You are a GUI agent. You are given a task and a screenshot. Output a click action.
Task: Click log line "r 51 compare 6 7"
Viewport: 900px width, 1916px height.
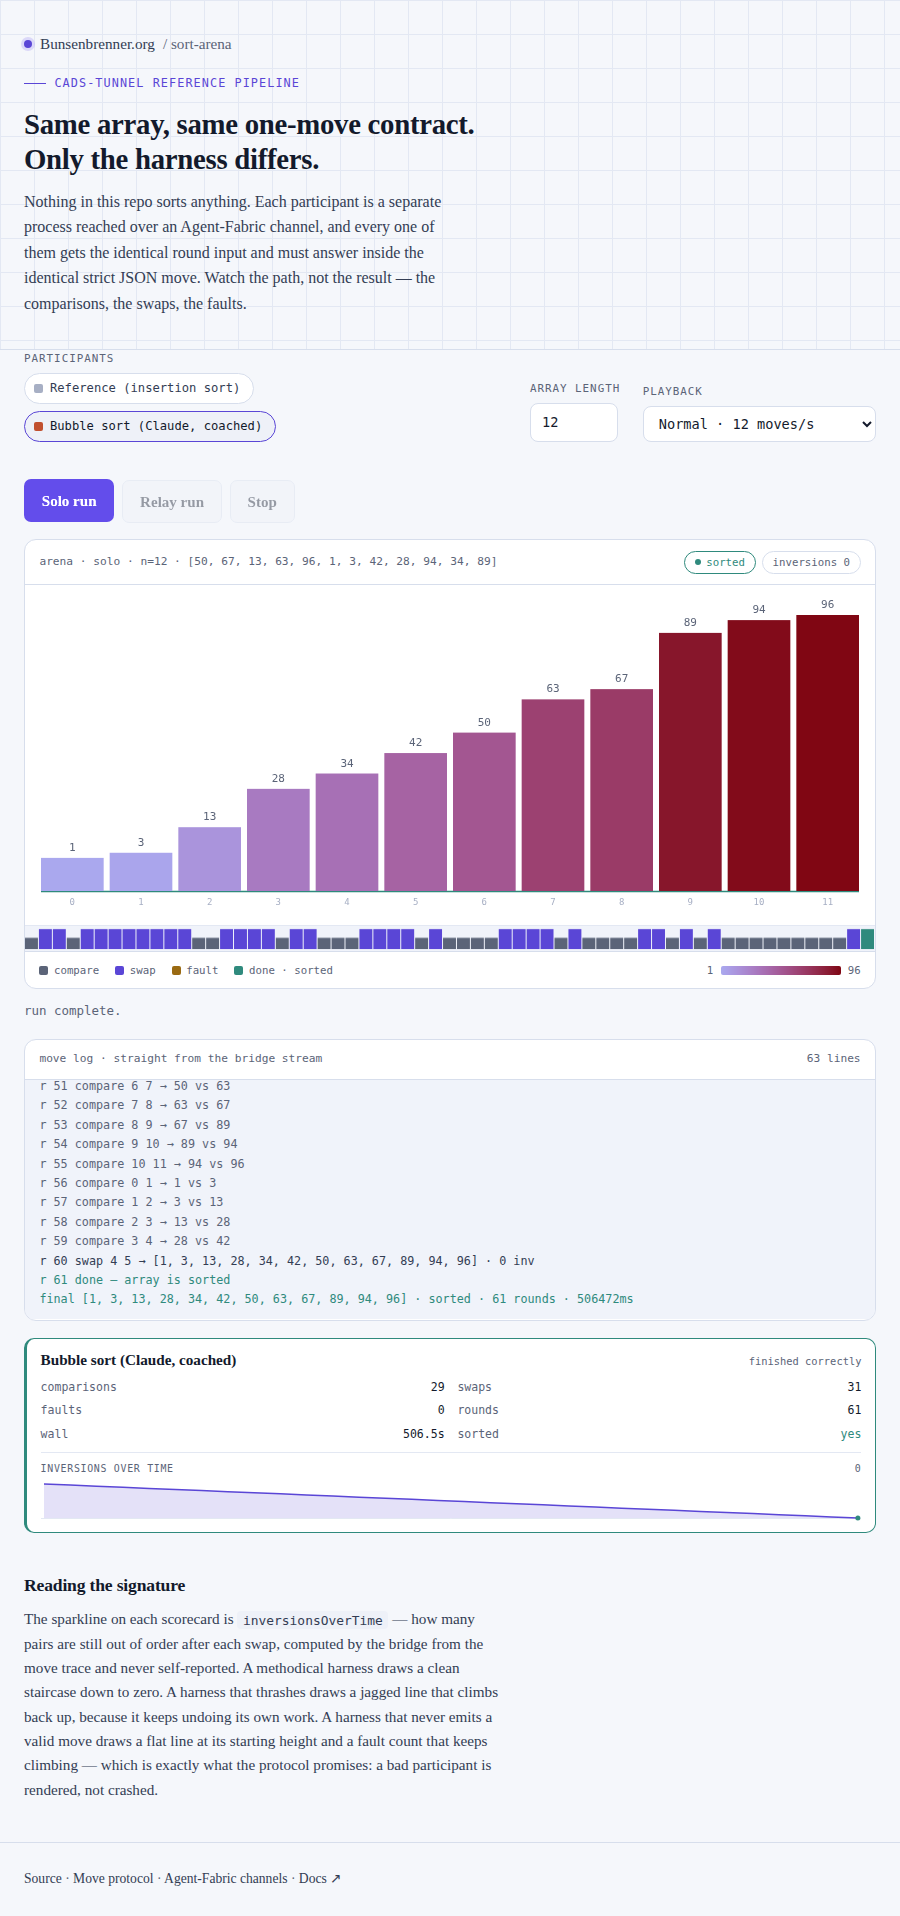[x=135, y=1086]
